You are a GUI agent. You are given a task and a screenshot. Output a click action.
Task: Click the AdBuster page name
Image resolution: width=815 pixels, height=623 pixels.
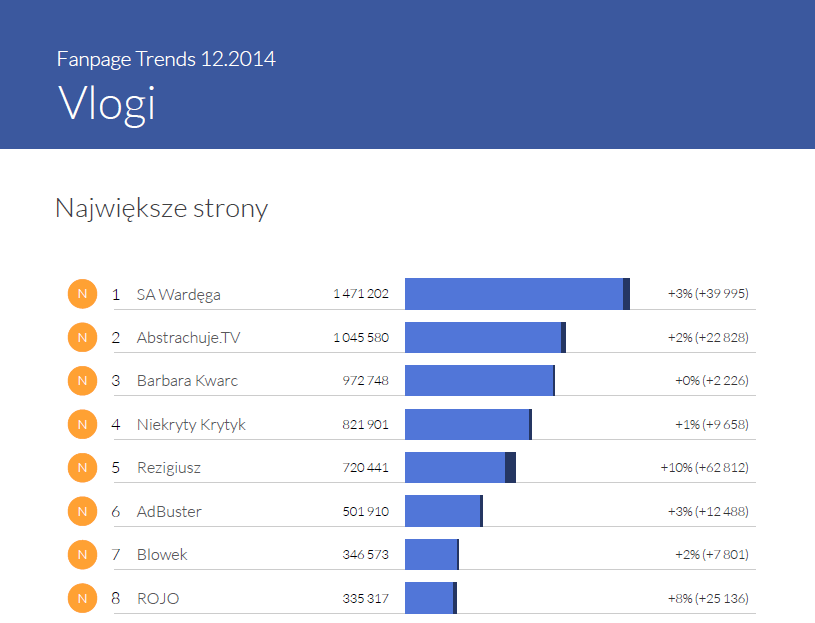(169, 512)
